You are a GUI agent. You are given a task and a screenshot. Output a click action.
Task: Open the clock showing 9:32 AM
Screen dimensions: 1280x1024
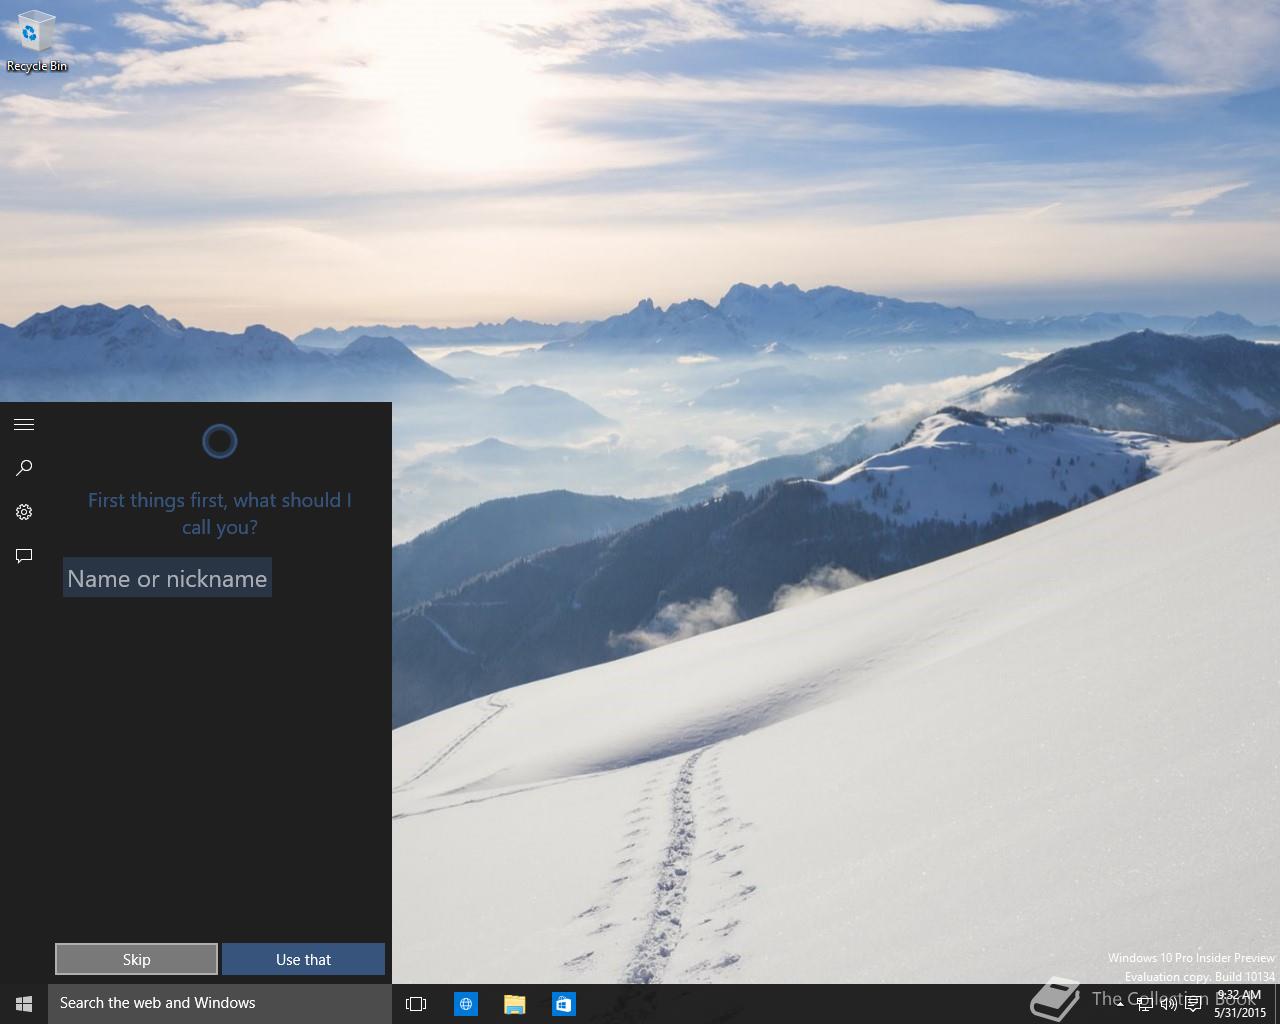coord(1239,1004)
